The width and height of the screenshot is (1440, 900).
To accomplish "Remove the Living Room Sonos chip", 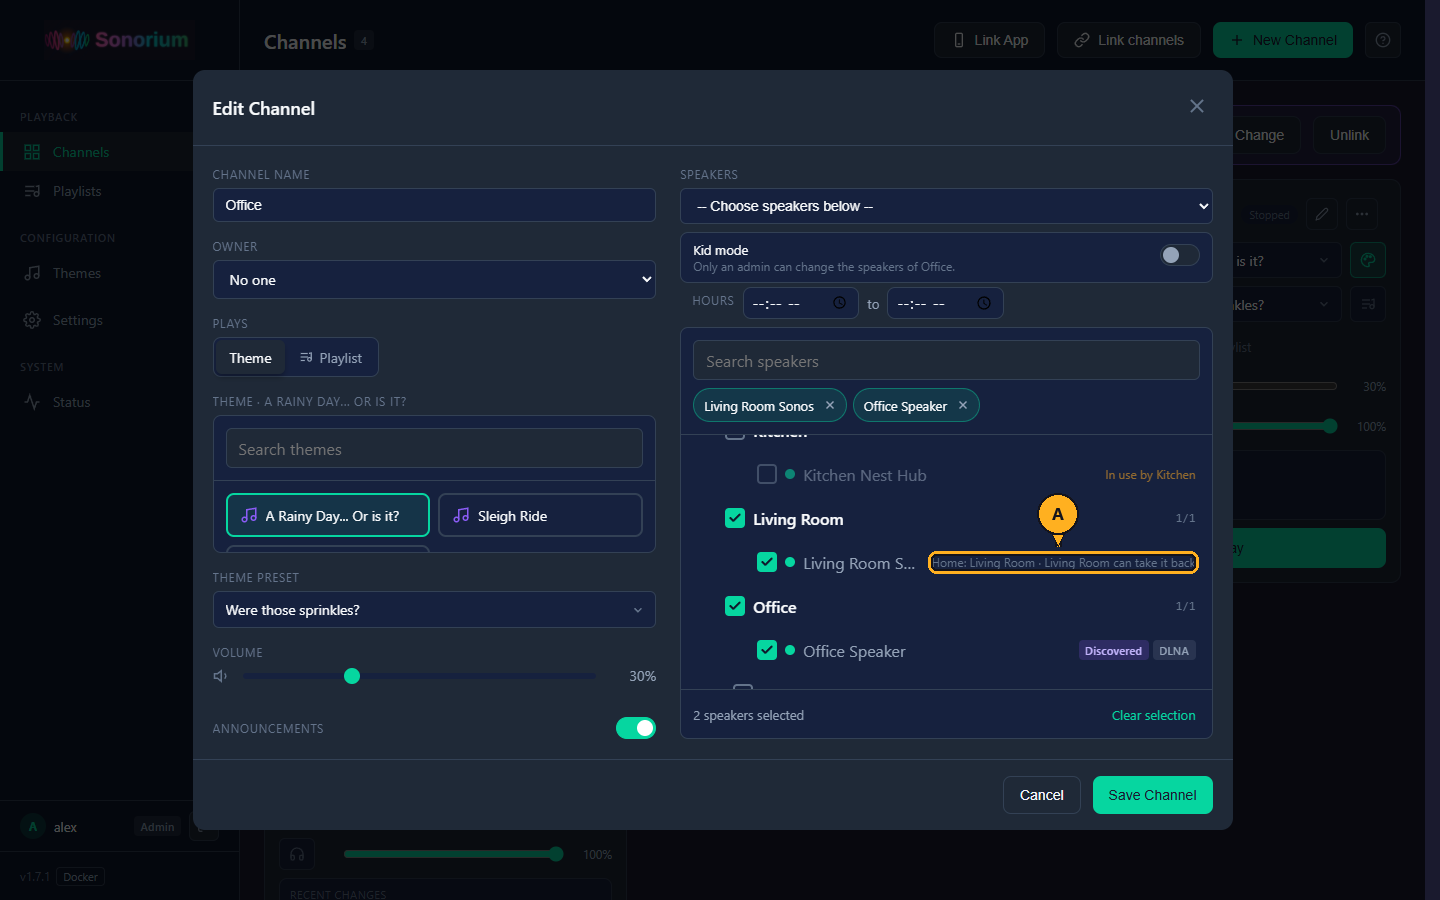I will [x=830, y=405].
